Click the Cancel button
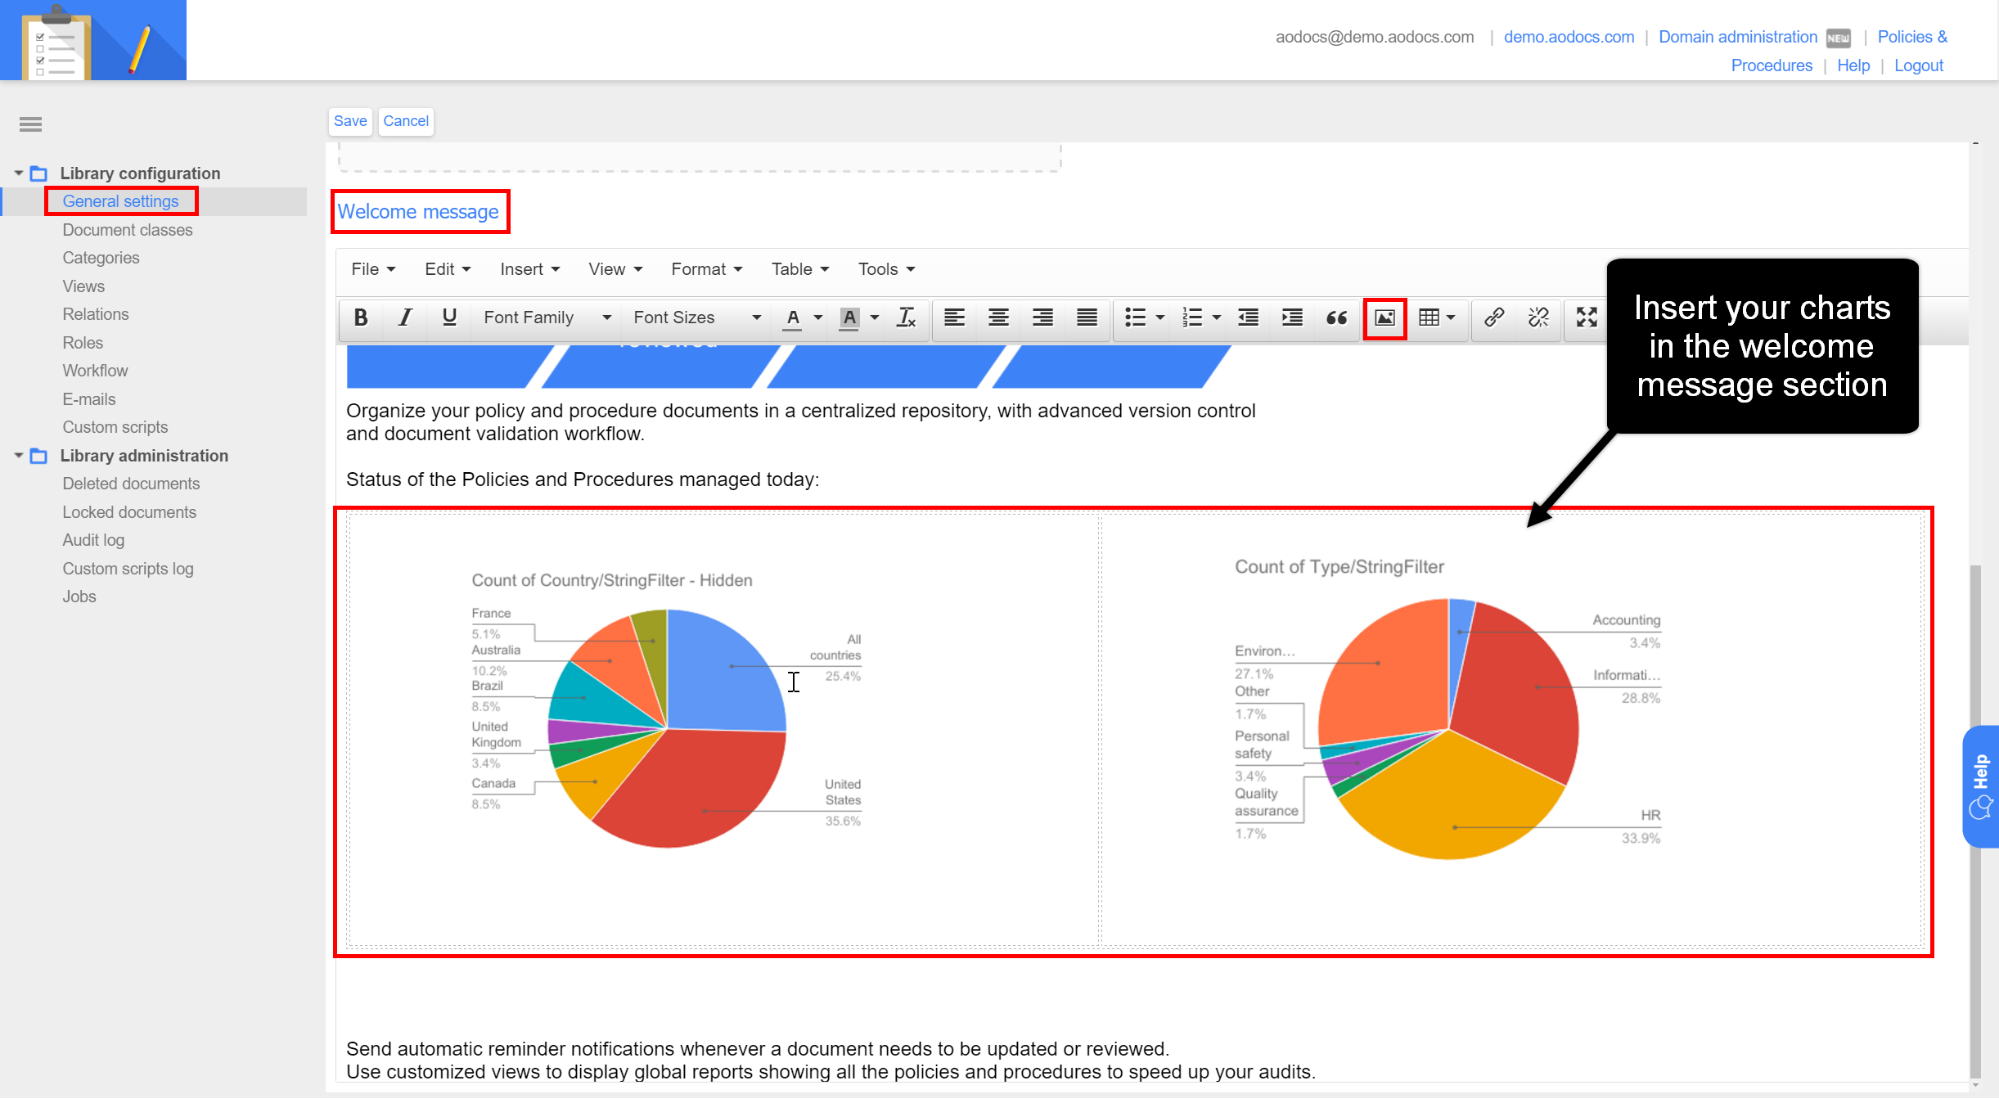This screenshot has height=1099, width=1999. tap(406, 121)
